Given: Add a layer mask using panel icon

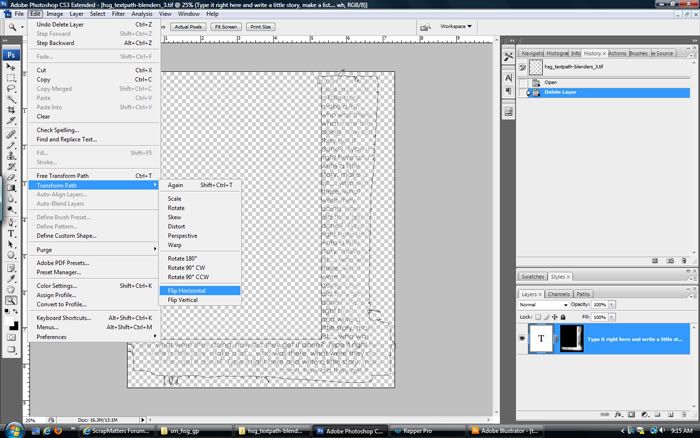Looking at the screenshot, I should 630,413.
